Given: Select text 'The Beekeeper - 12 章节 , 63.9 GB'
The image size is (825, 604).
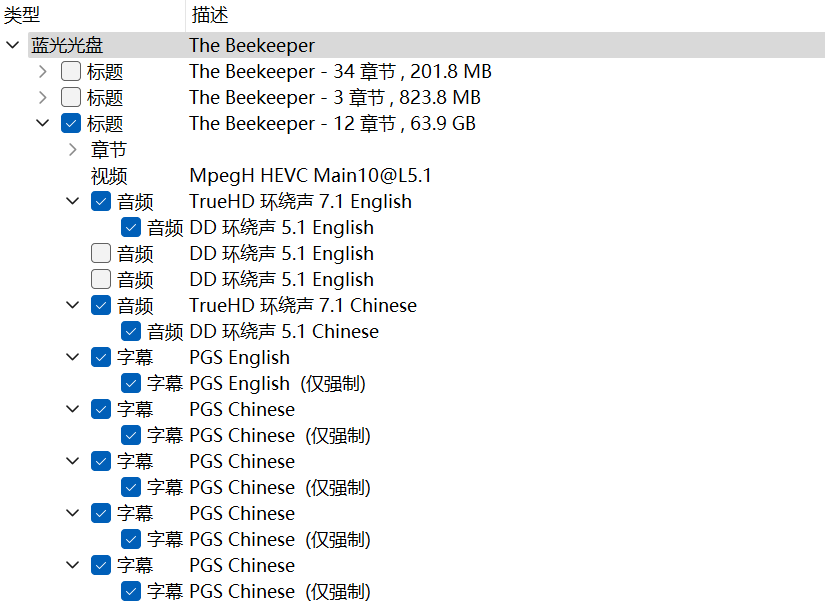Looking at the screenshot, I should click(x=333, y=124).
